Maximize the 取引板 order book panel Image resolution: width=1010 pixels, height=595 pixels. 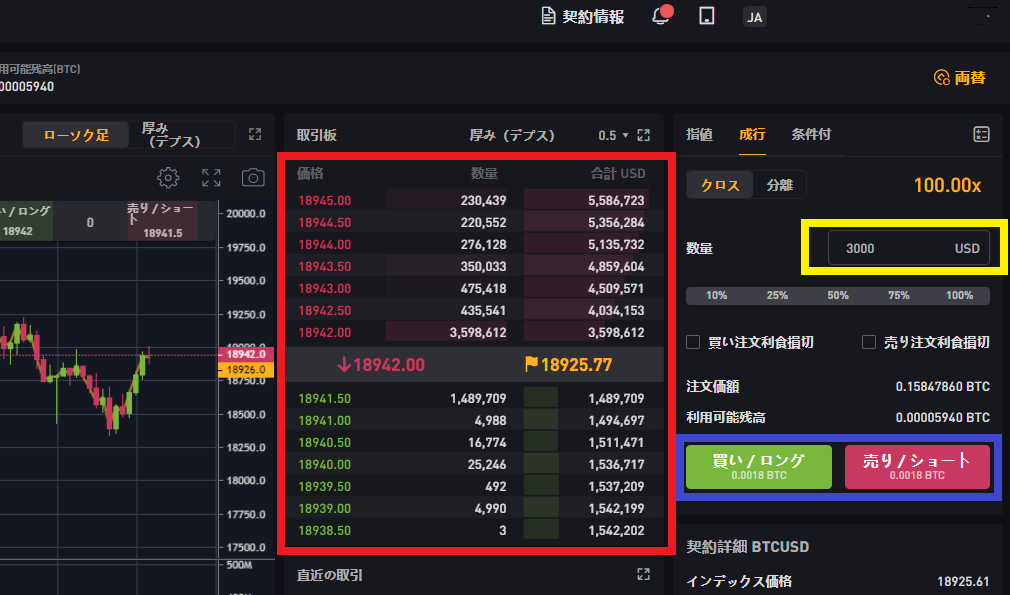click(643, 135)
